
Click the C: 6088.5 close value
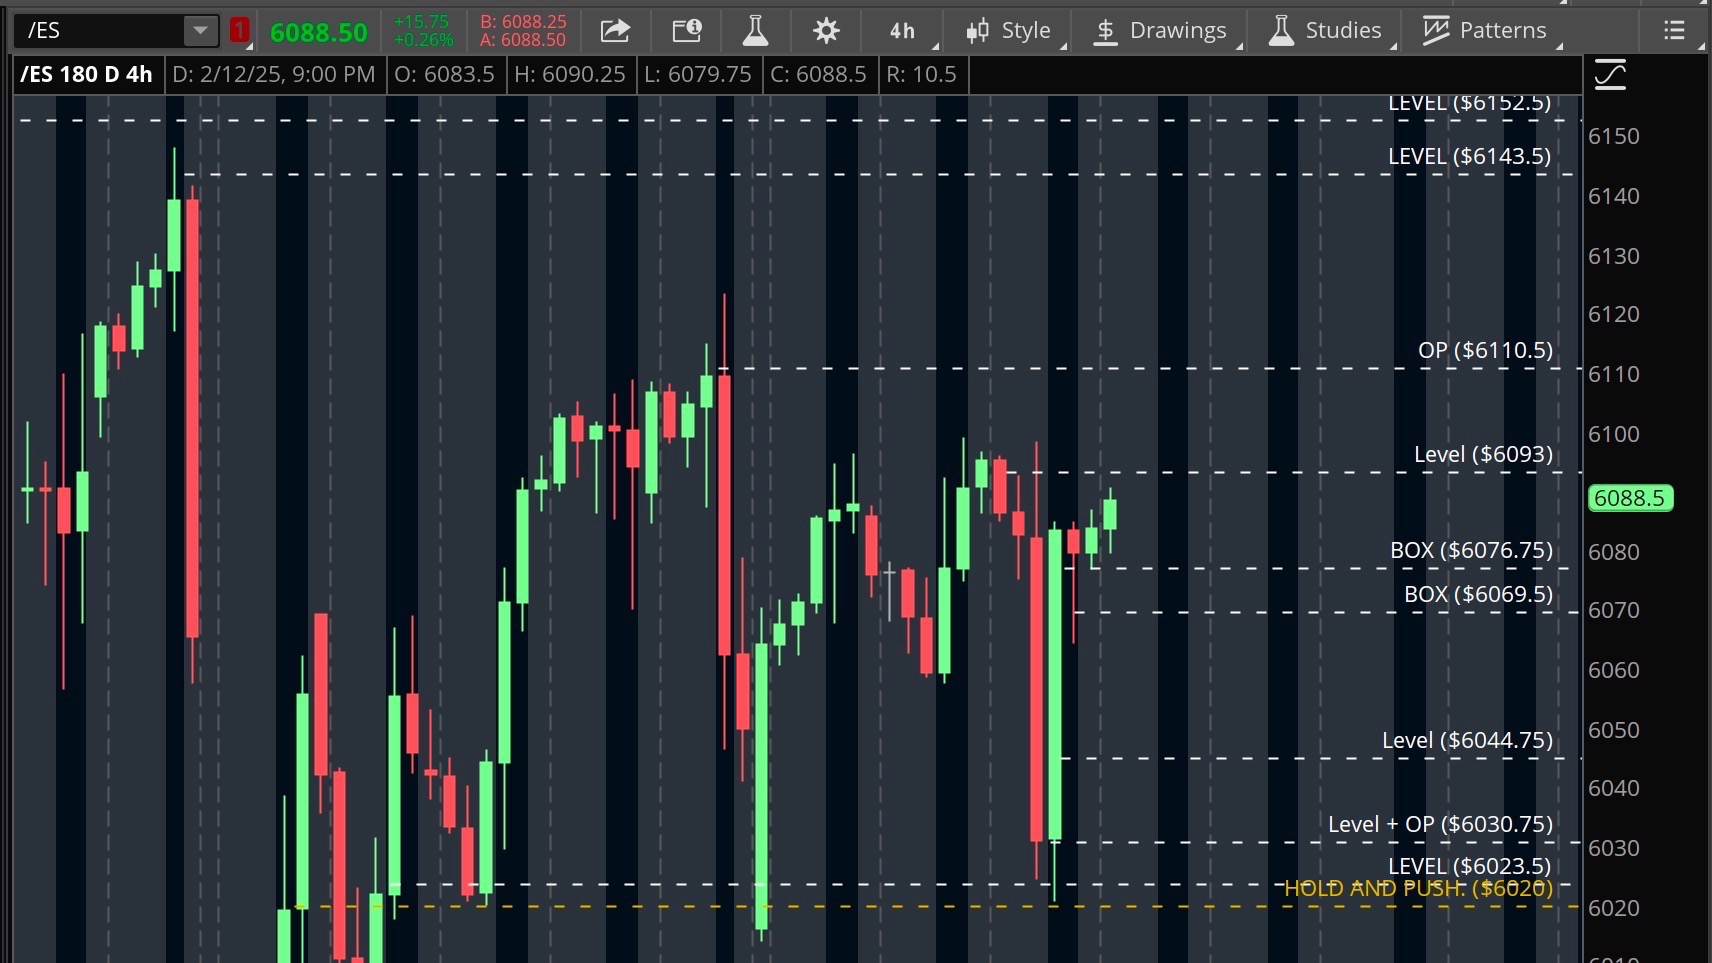(x=819, y=74)
